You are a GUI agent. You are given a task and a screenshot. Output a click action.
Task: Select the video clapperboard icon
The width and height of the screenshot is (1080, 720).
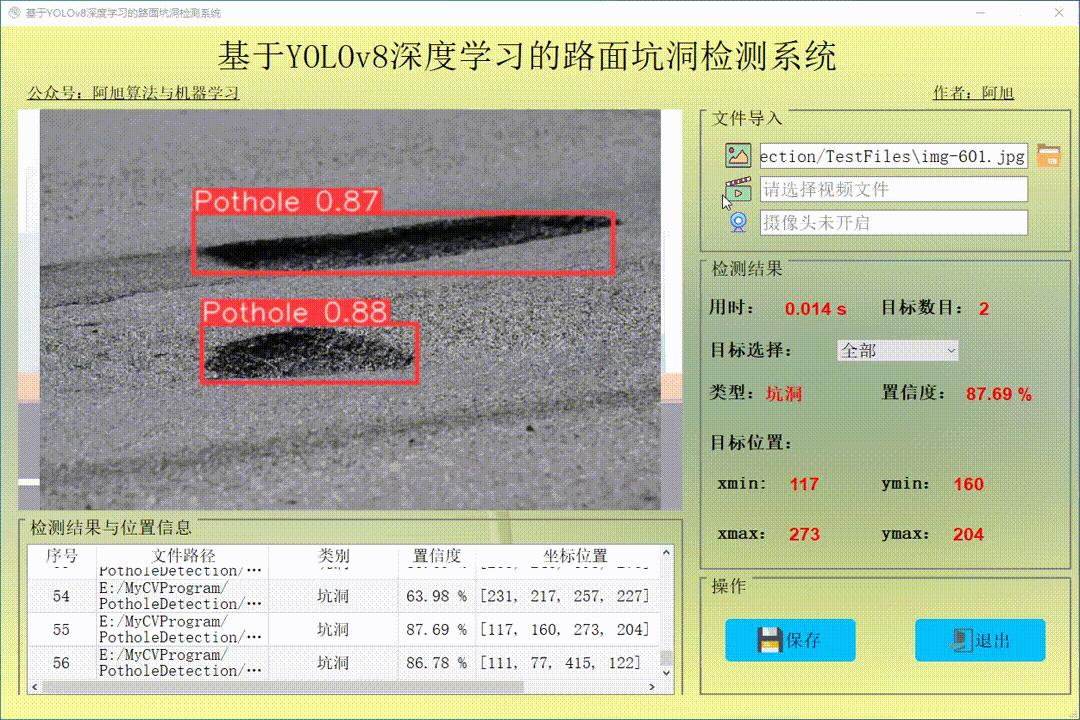[x=737, y=189]
